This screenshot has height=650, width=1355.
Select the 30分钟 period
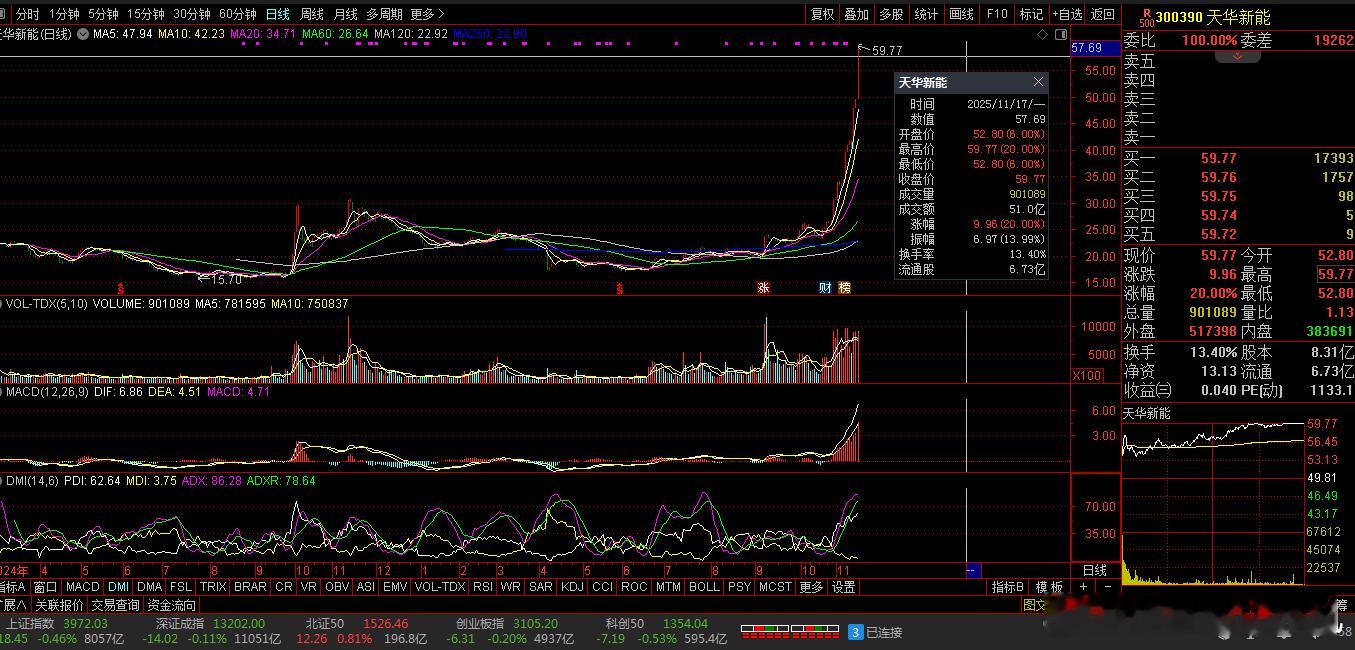point(192,14)
